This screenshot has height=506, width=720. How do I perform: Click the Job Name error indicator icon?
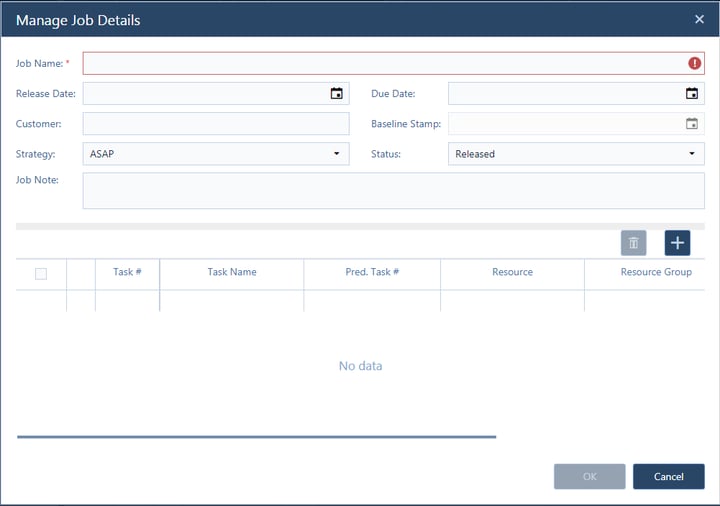(x=694, y=63)
